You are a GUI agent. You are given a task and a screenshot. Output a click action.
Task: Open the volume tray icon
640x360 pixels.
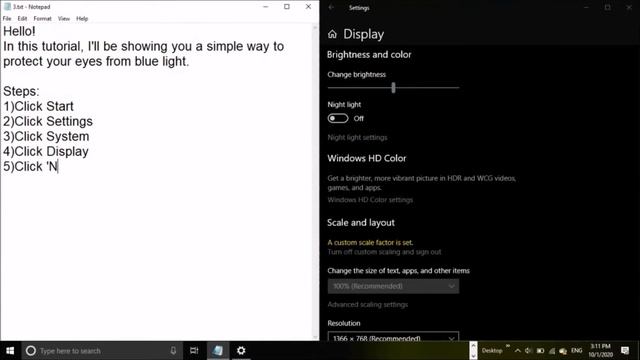click(x=528, y=351)
